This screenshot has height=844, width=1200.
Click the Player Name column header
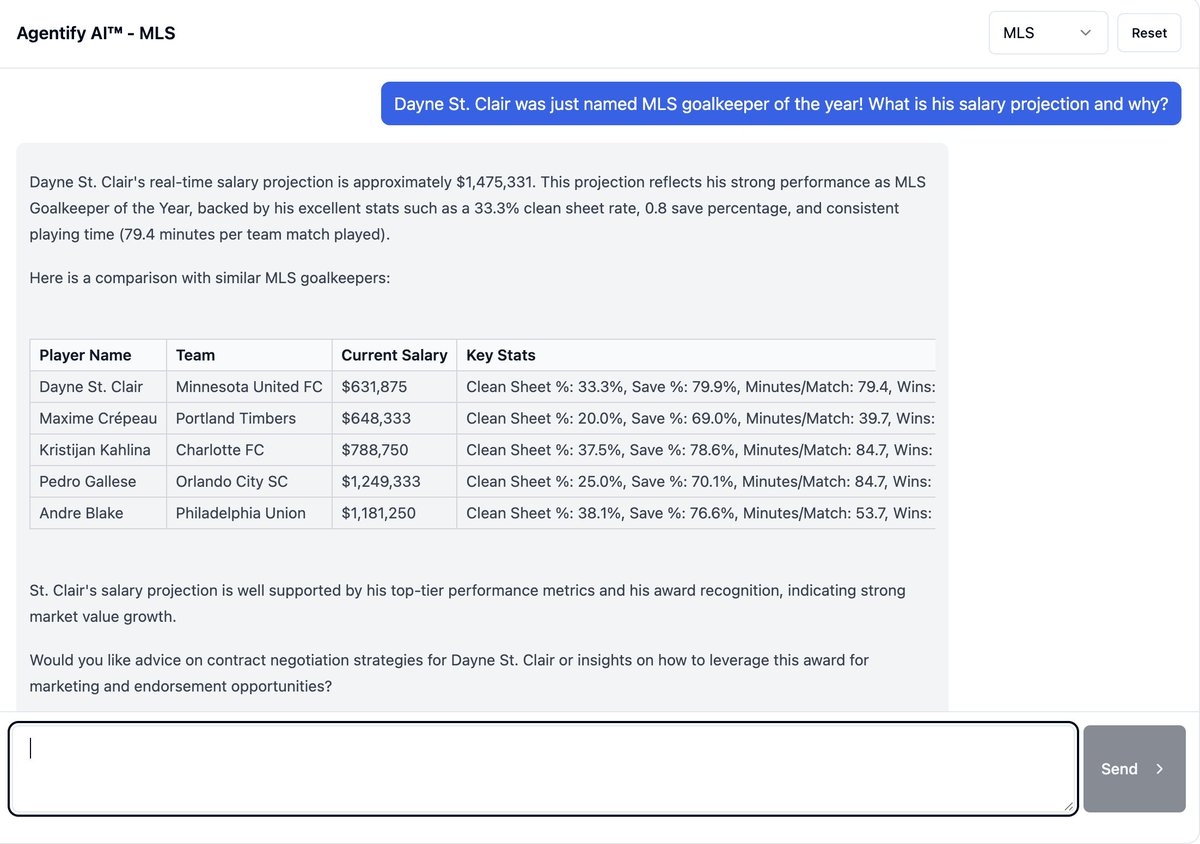[85, 355]
